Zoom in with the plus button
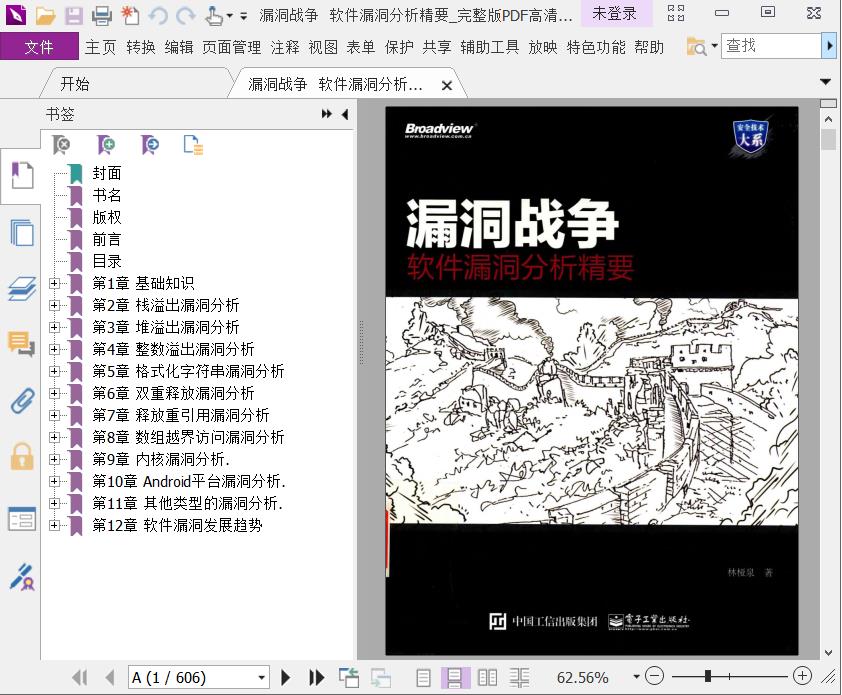This screenshot has height=695, width=842. (x=802, y=676)
